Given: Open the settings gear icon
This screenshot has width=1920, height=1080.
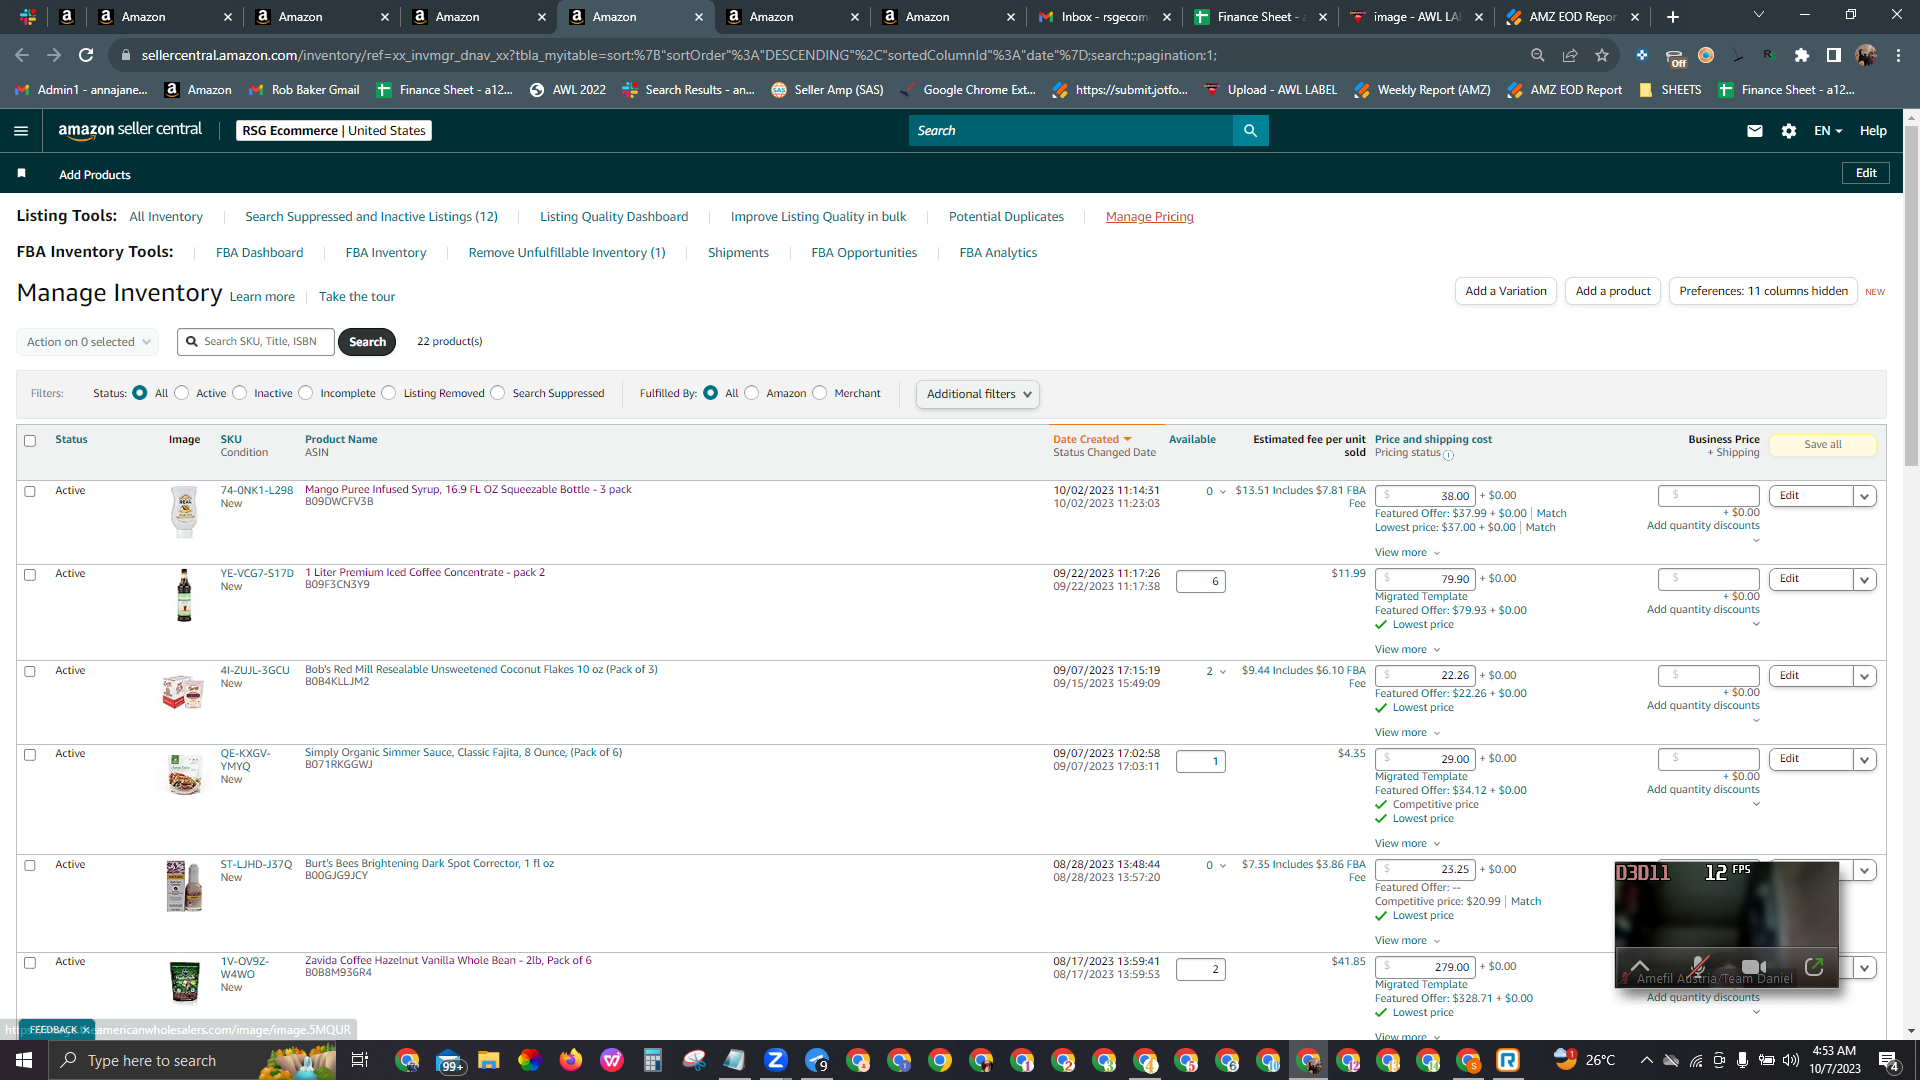Looking at the screenshot, I should (x=1789, y=131).
